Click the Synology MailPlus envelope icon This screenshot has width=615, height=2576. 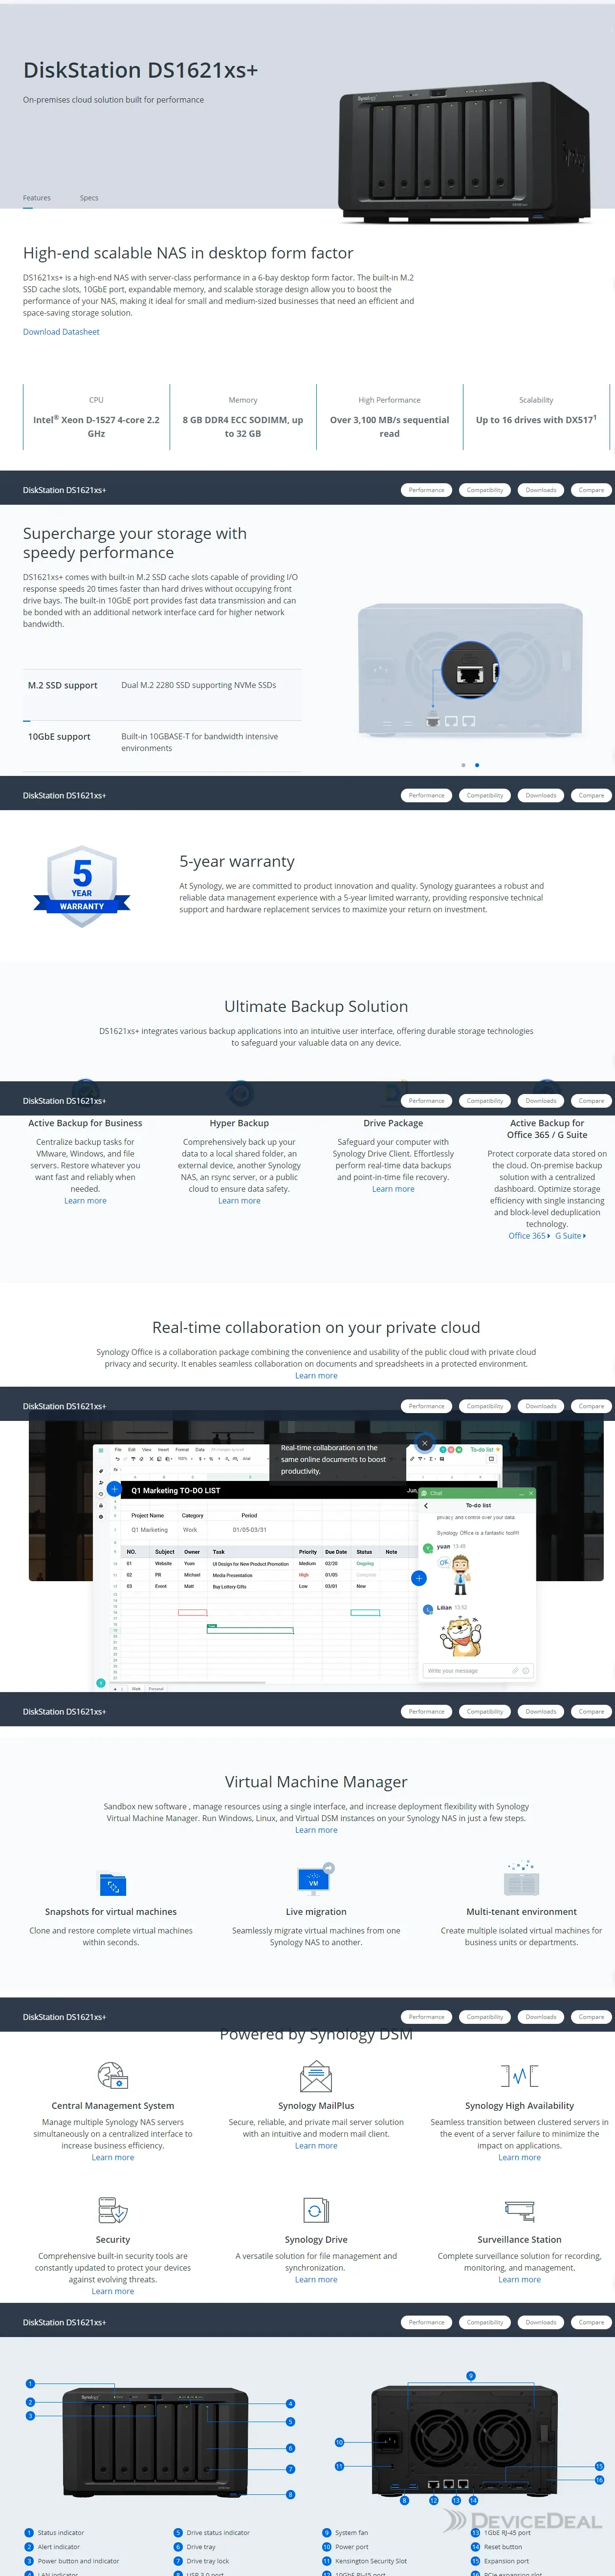coord(316,2077)
